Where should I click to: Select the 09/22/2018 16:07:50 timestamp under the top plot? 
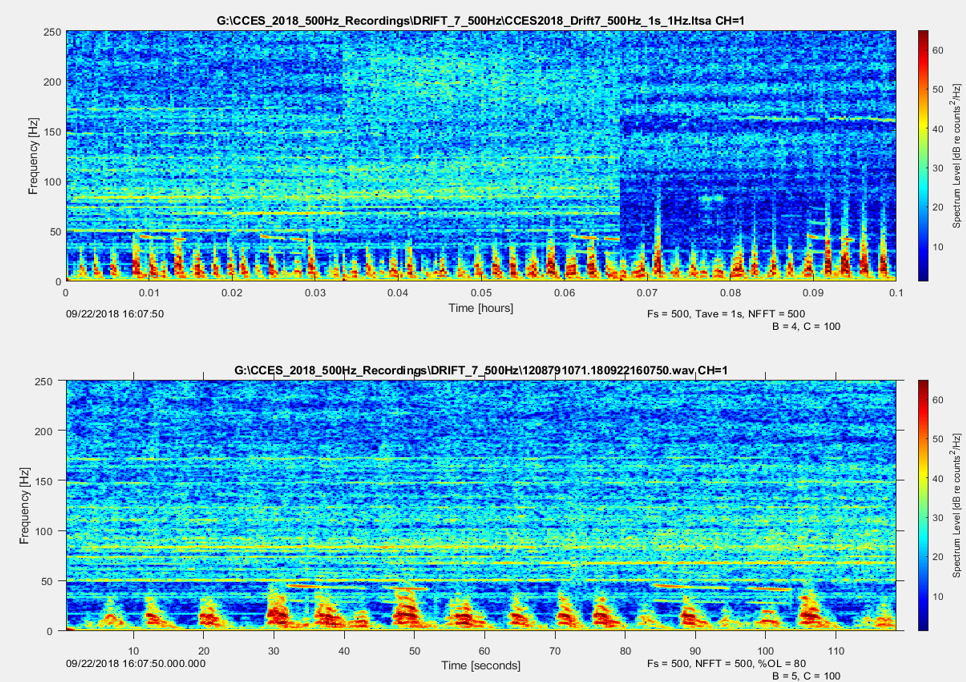[116, 313]
